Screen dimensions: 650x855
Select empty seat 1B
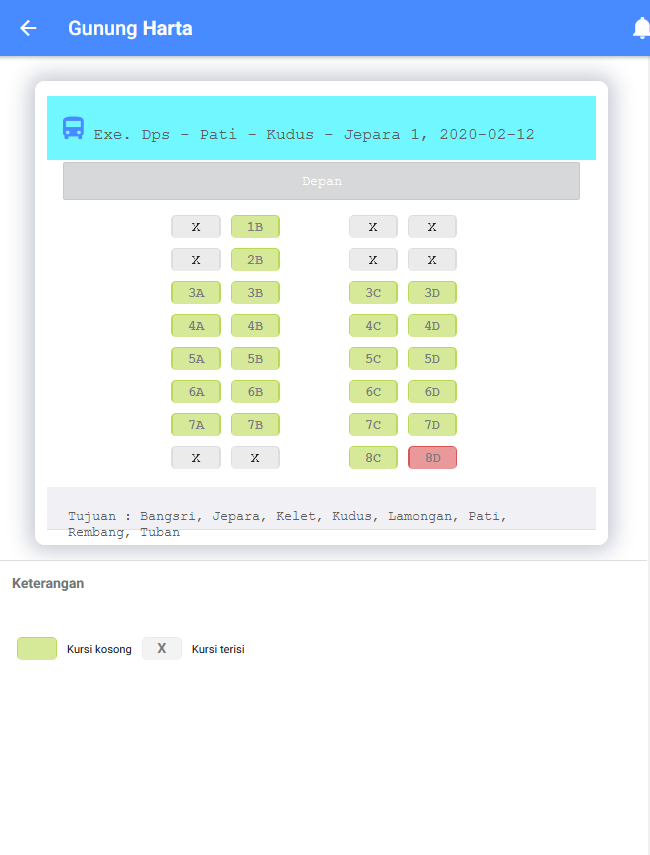pos(255,226)
